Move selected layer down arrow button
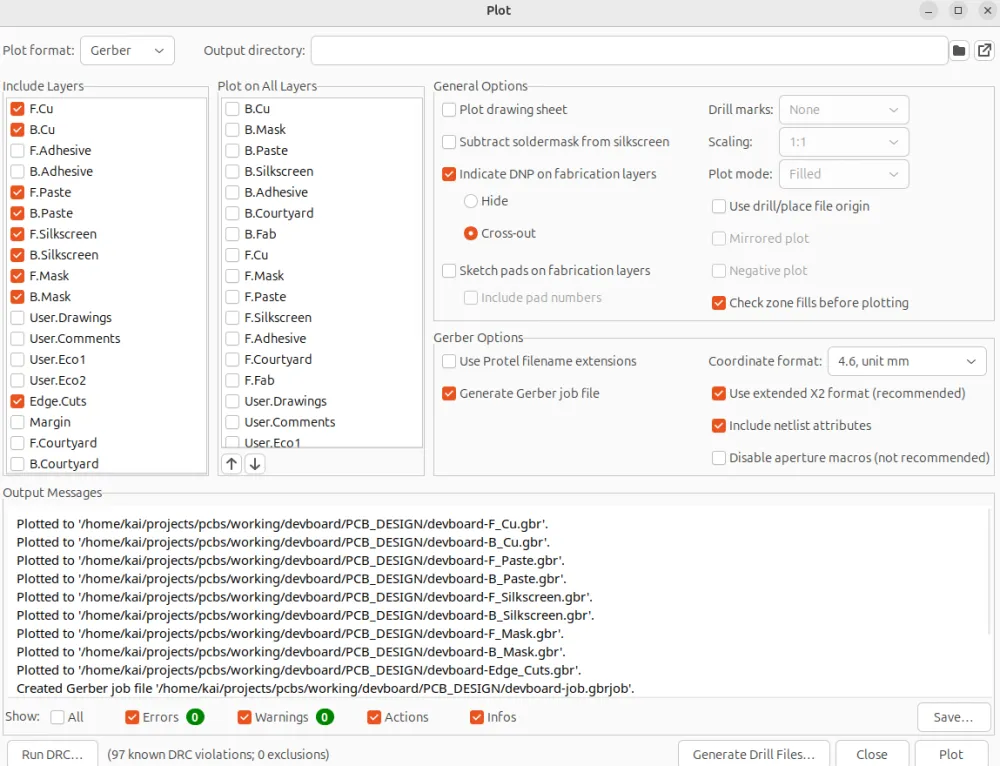The width and height of the screenshot is (1000, 766). click(x=254, y=464)
